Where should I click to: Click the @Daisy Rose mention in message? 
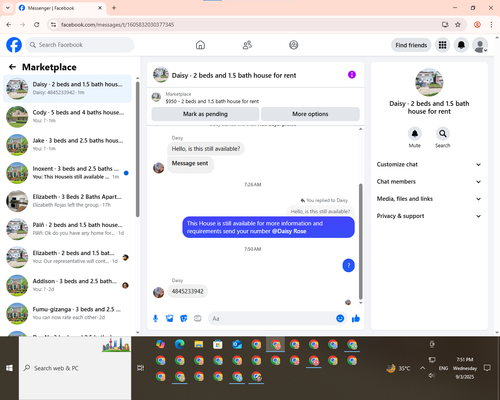point(289,231)
